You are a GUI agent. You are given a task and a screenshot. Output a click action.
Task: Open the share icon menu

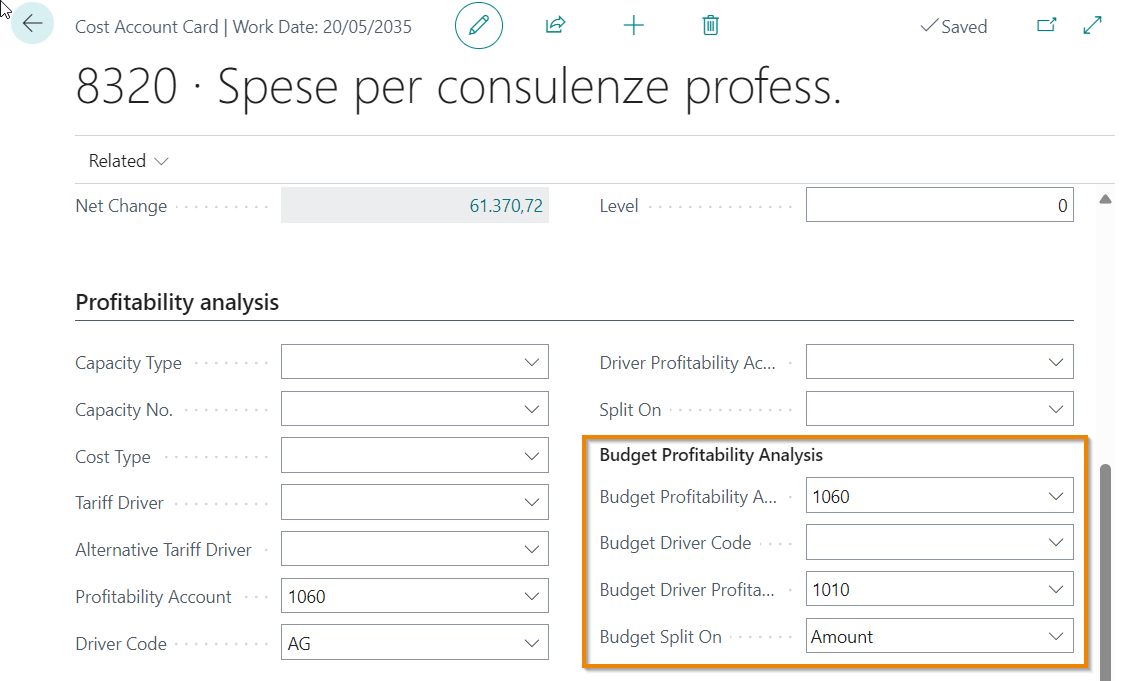click(x=555, y=26)
